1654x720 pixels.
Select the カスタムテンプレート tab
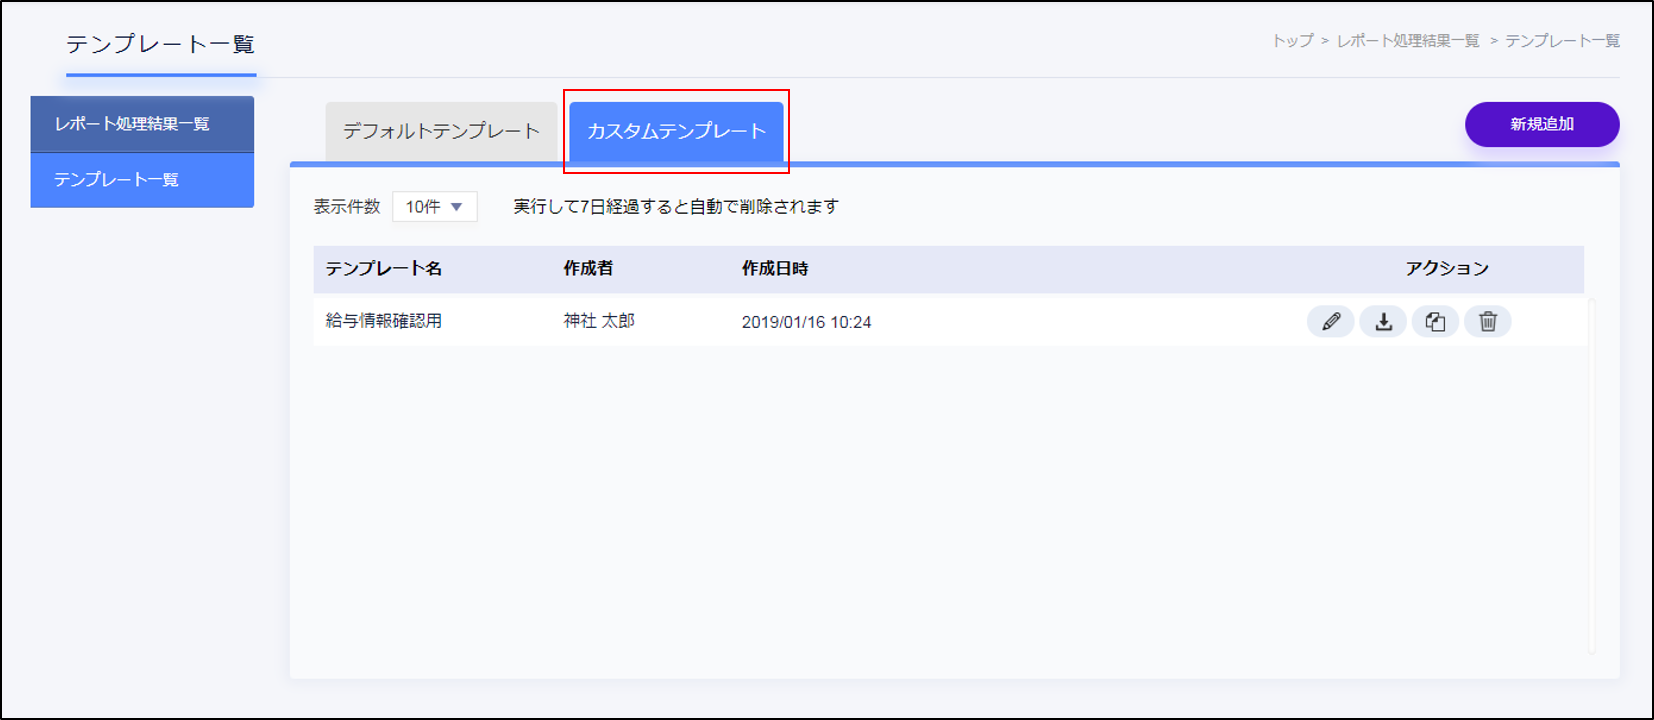pyautogui.click(x=676, y=131)
